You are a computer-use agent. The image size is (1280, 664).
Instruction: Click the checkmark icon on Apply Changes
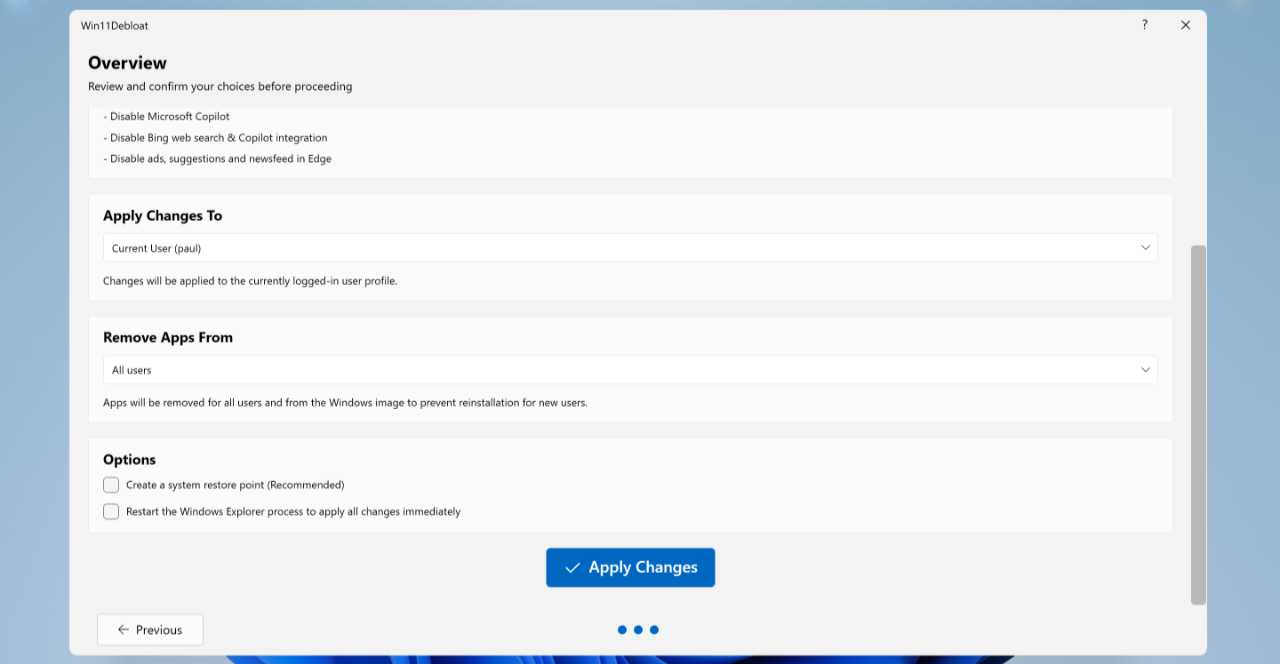click(573, 568)
